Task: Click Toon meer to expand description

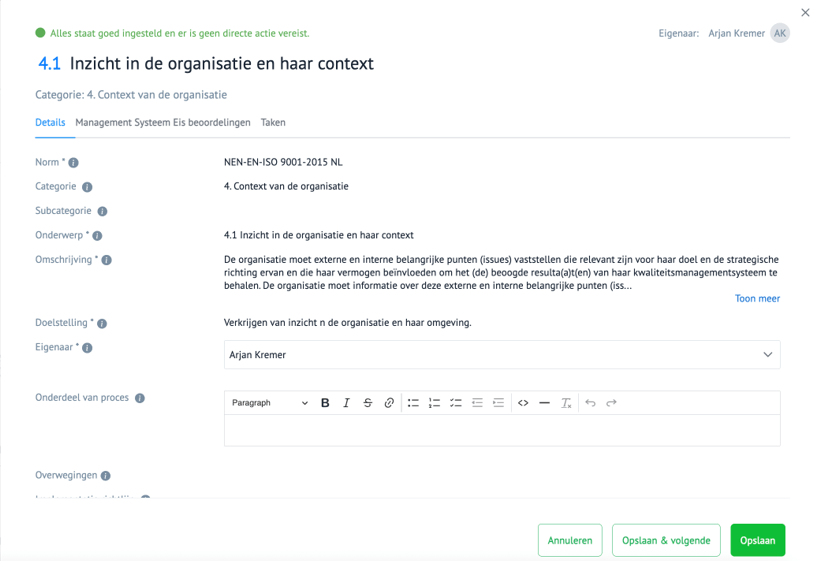Action: [757, 298]
